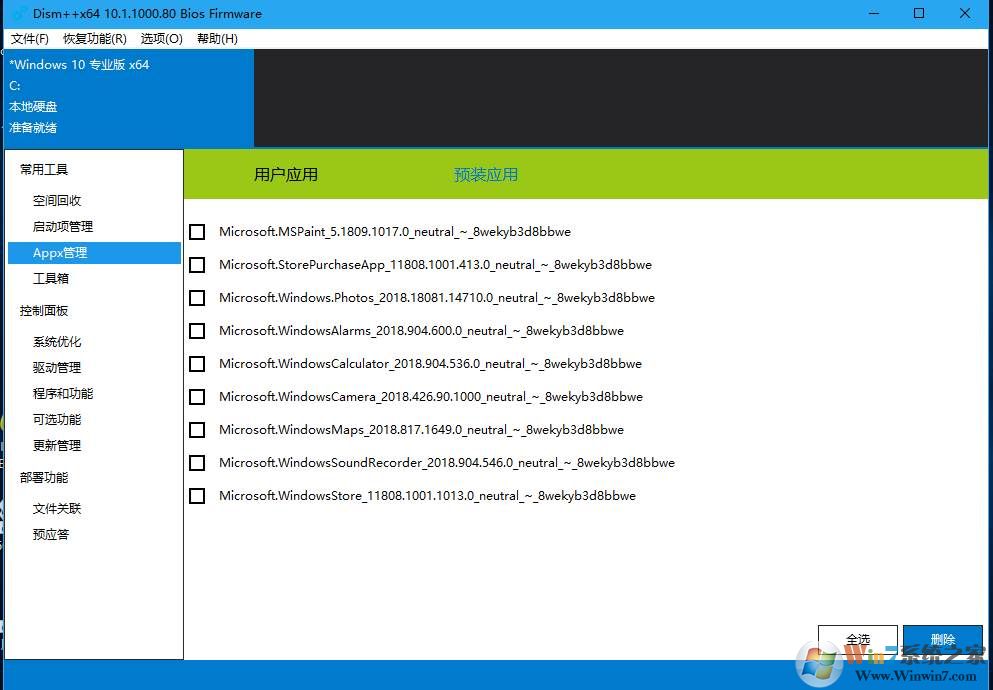This screenshot has height=690, width=993.
Task: Check the Microsoft.StorePurchaseApp checkbox
Action: [x=197, y=265]
